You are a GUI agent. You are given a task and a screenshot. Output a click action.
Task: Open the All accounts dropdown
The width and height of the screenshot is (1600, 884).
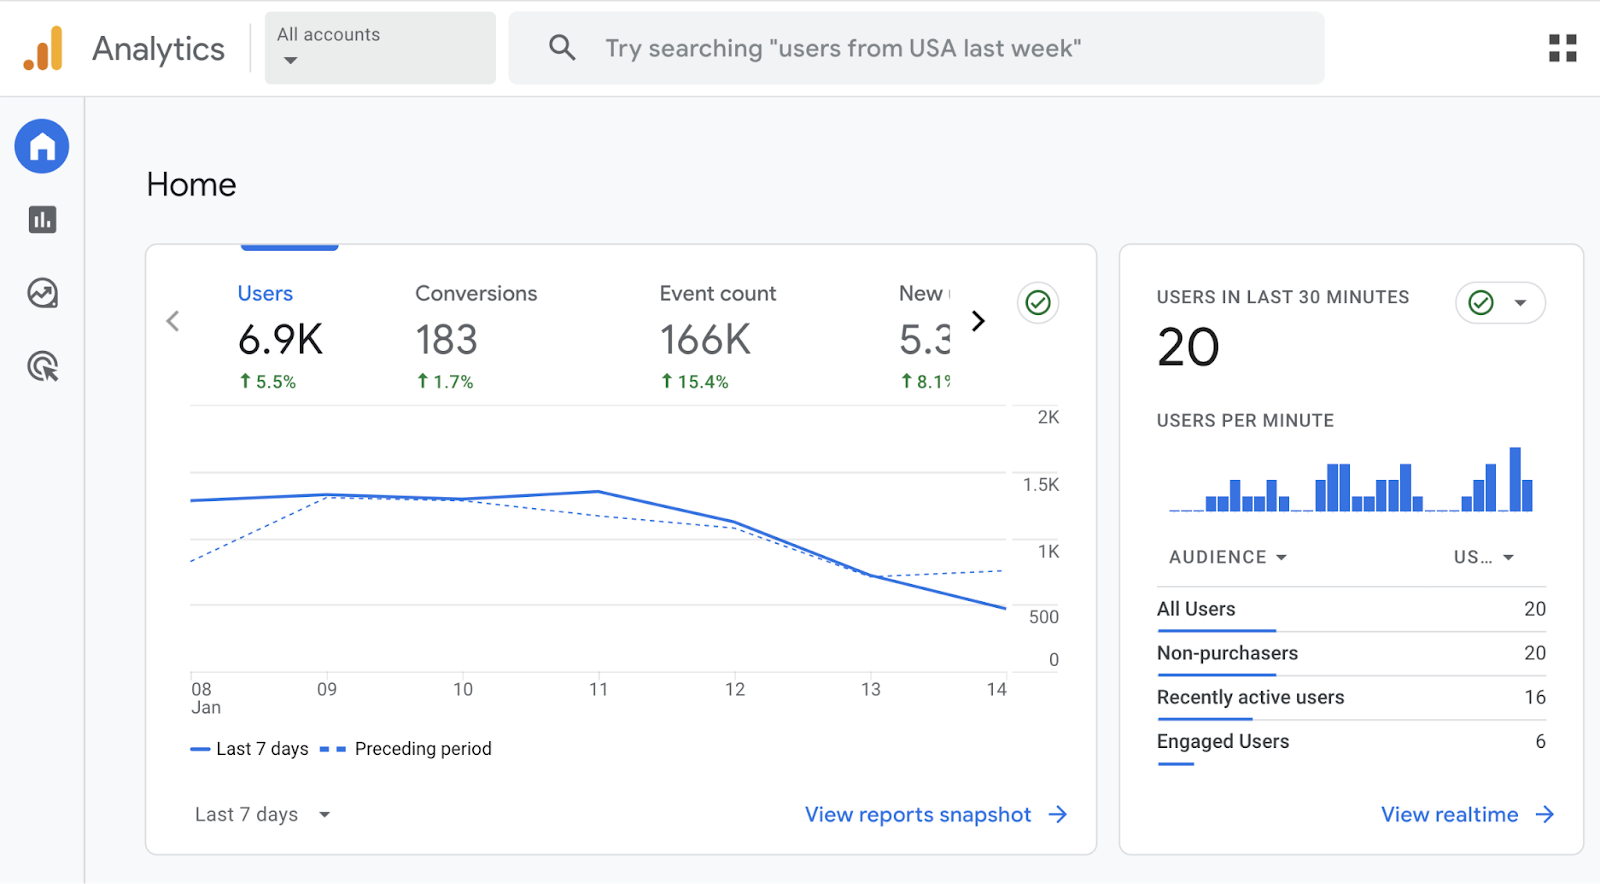coord(380,48)
